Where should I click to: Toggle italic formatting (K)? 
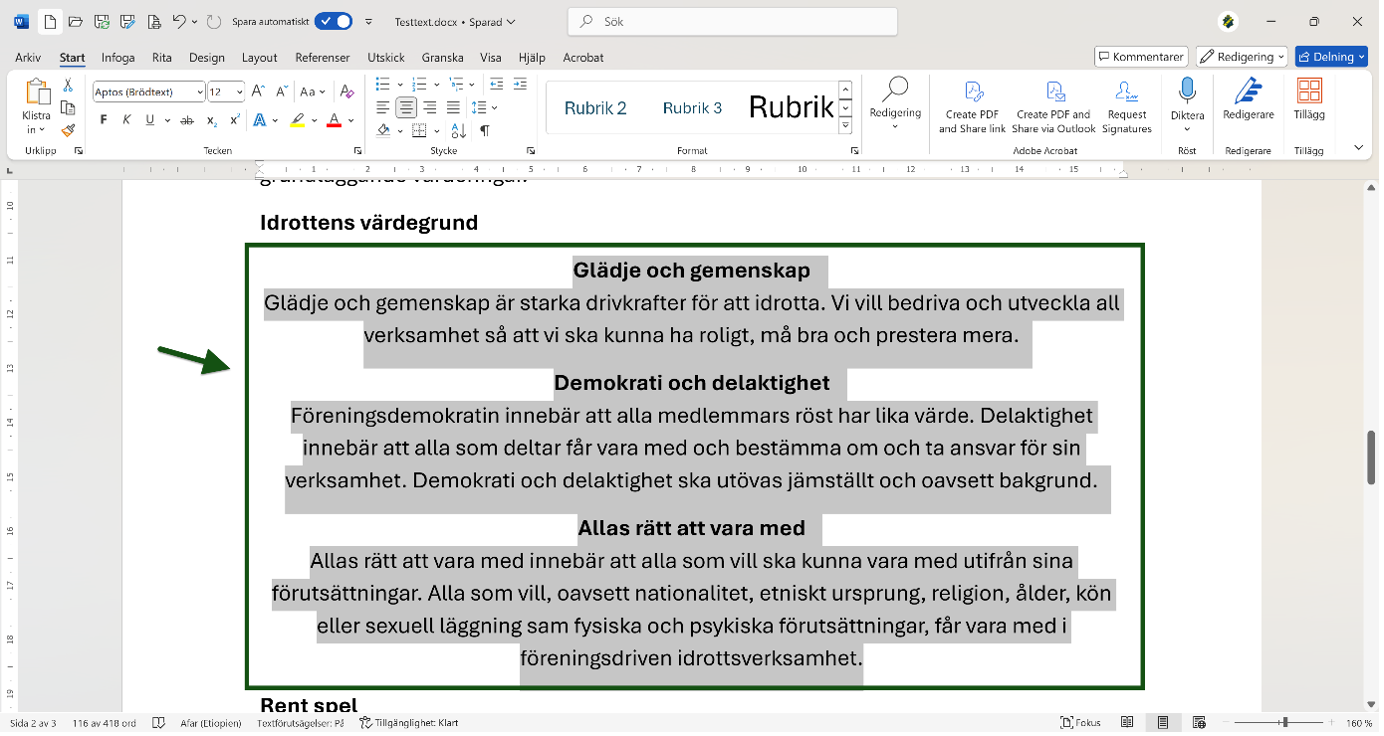[127, 120]
